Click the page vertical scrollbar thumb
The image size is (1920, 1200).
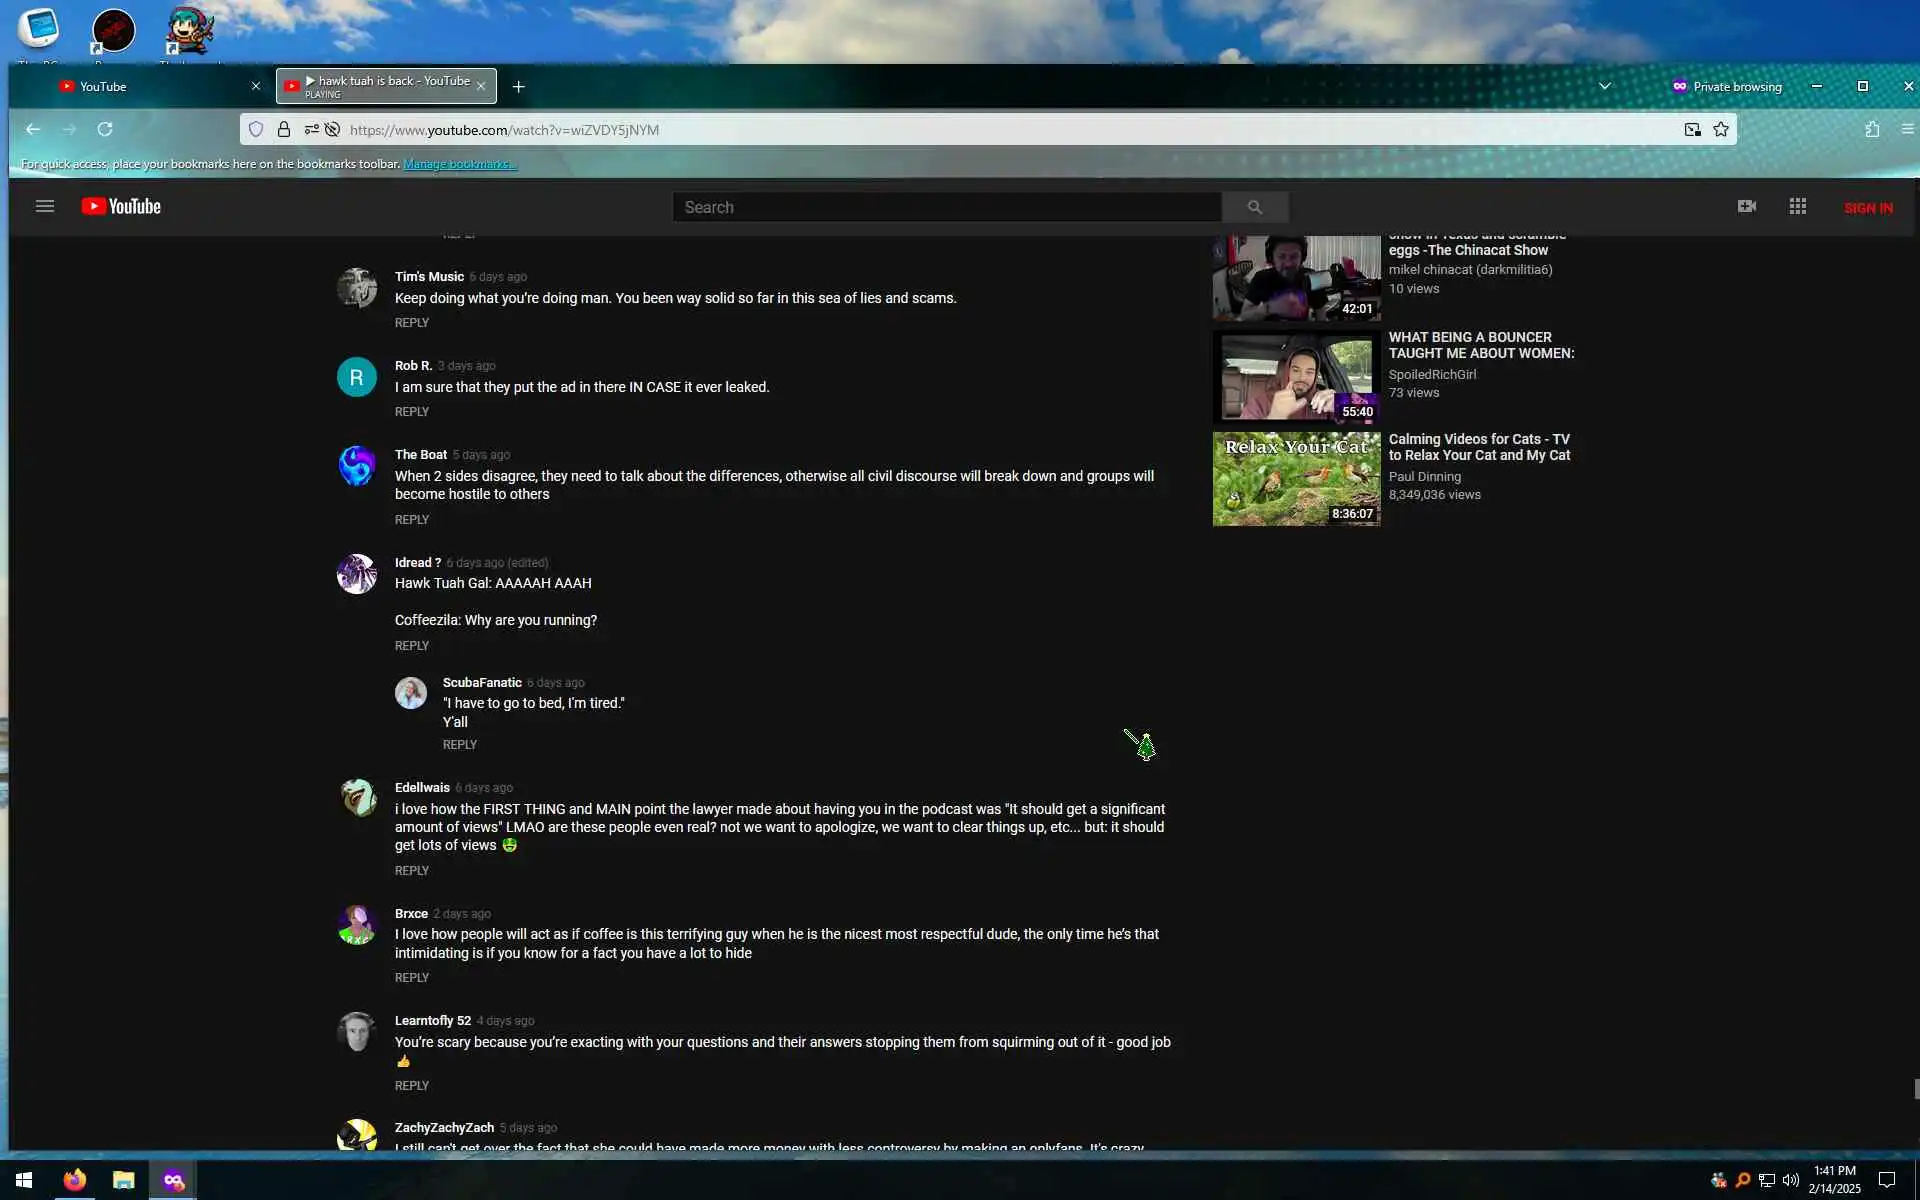[x=1915, y=1088]
